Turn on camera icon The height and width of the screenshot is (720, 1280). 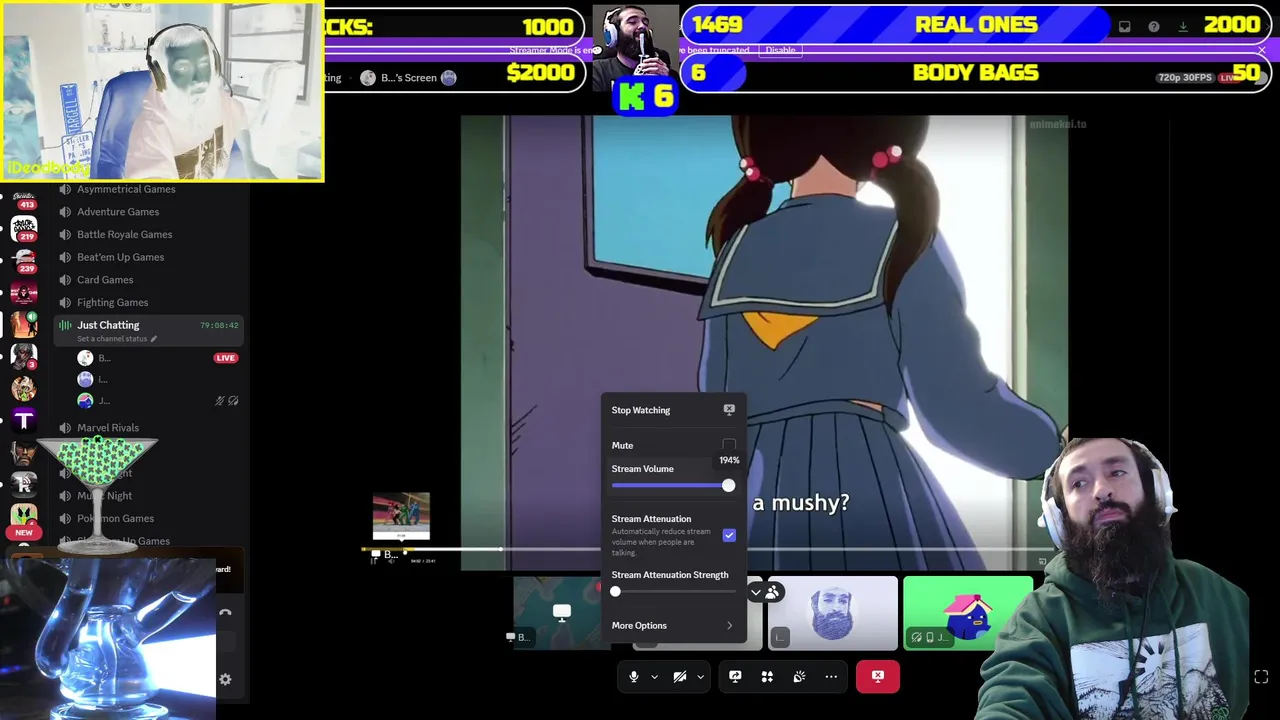coord(679,677)
